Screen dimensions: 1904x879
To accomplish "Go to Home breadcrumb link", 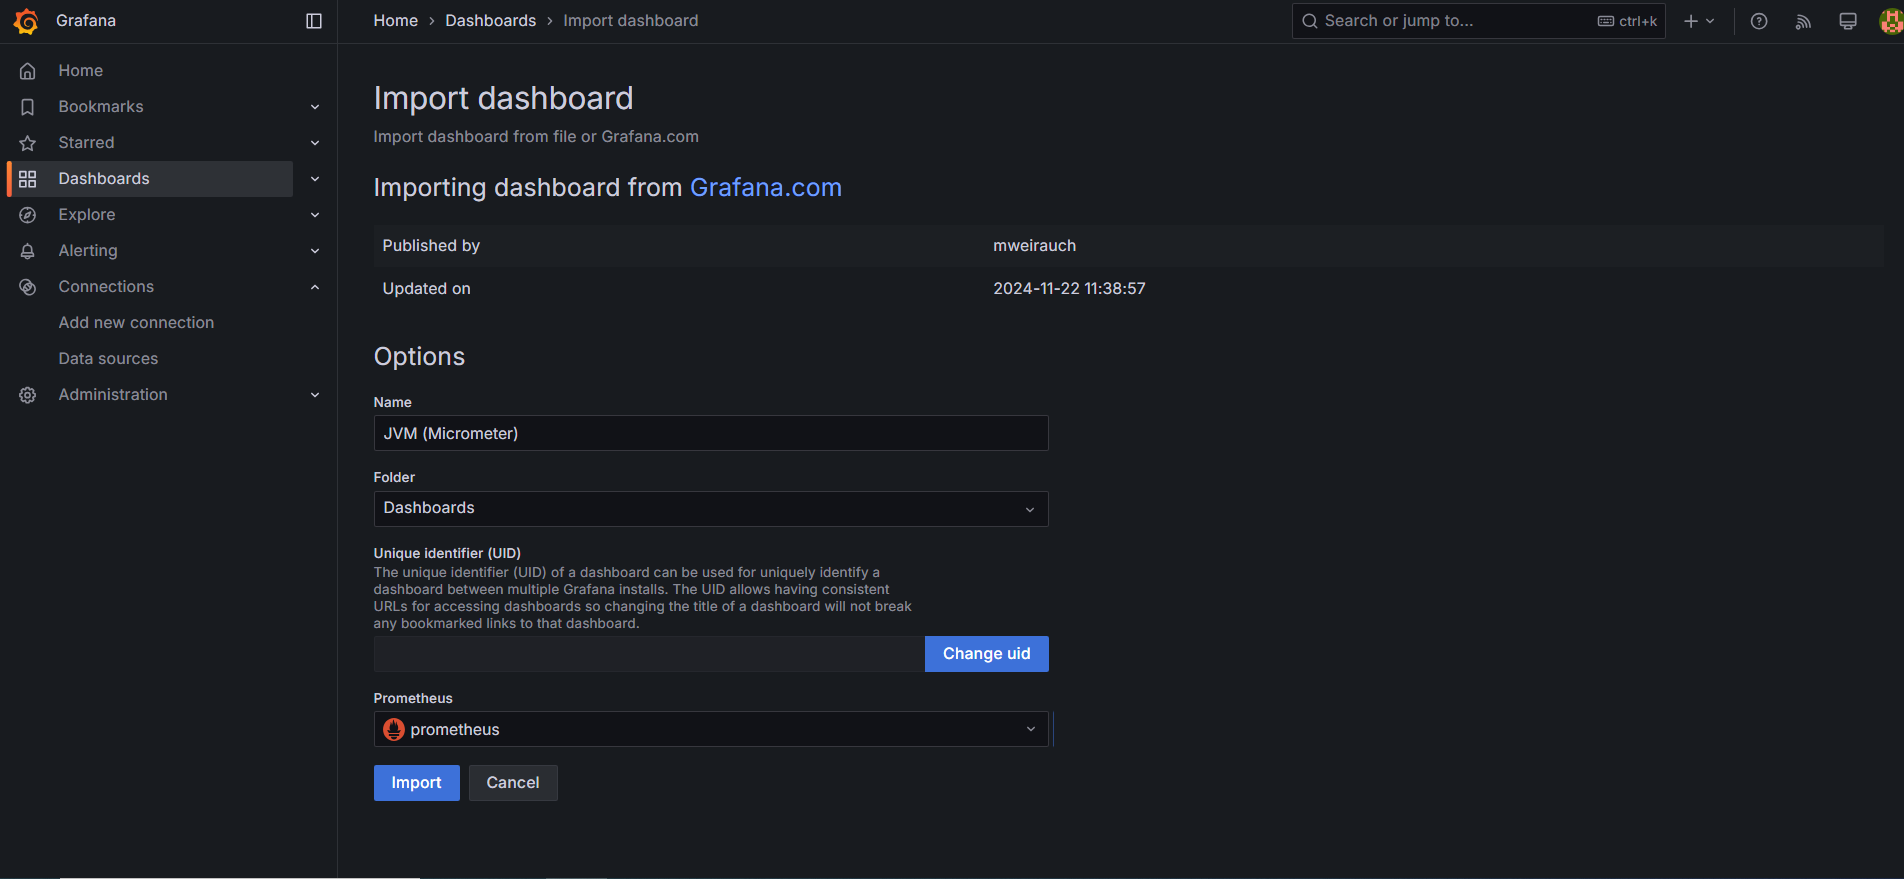I will [396, 21].
